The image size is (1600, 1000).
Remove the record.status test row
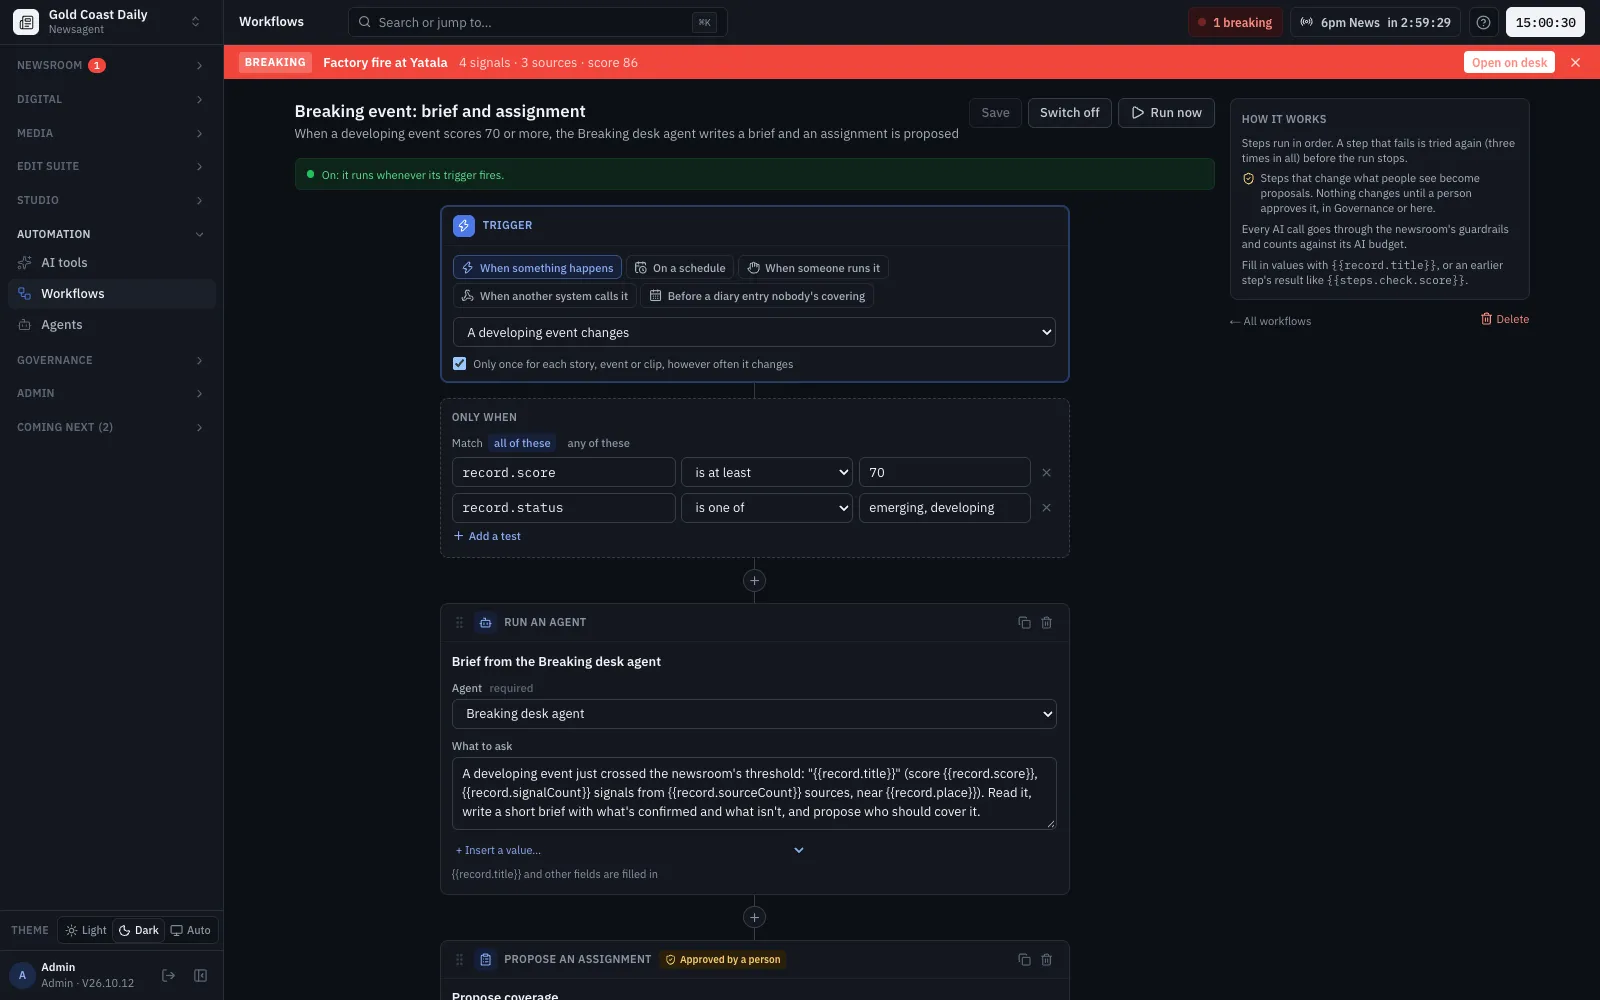point(1047,508)
